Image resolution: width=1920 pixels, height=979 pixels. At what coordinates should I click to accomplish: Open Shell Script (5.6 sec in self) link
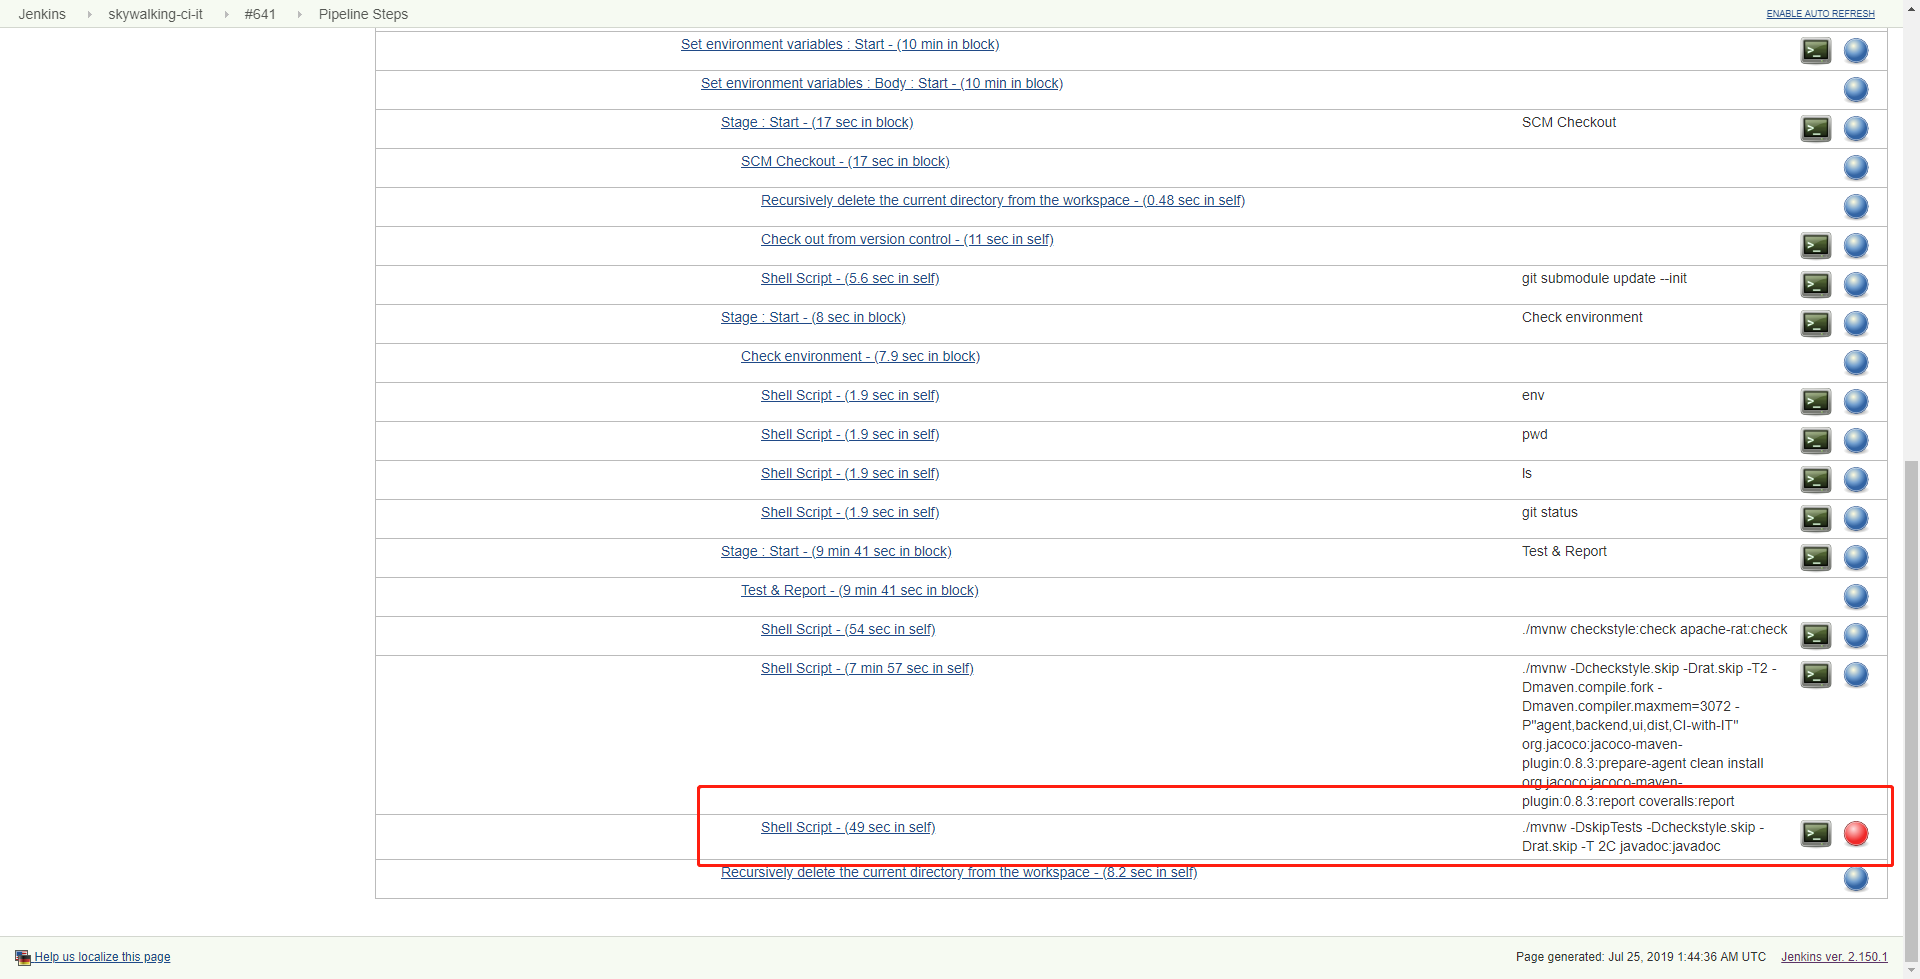850,278
